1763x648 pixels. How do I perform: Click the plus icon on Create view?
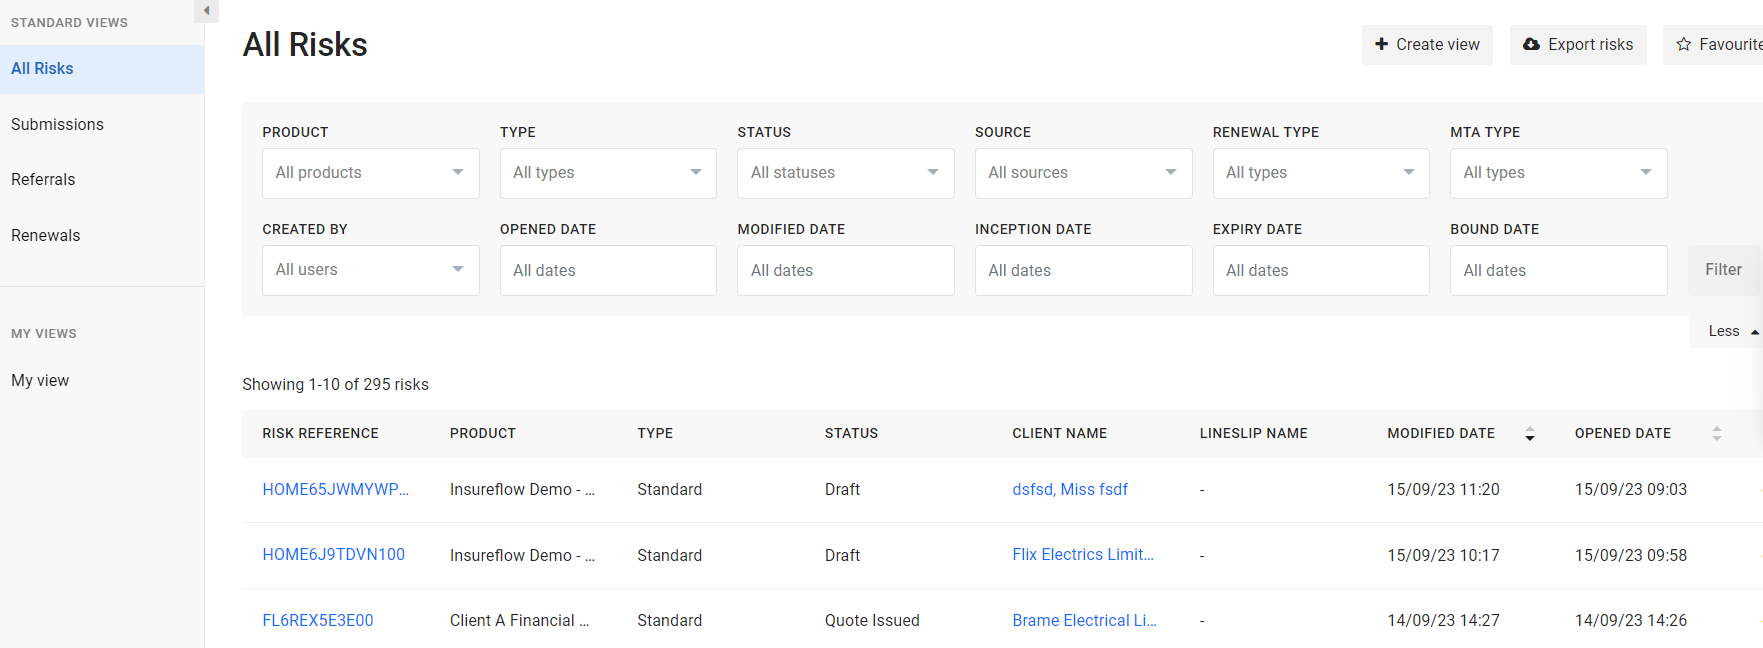(1381, 44)
